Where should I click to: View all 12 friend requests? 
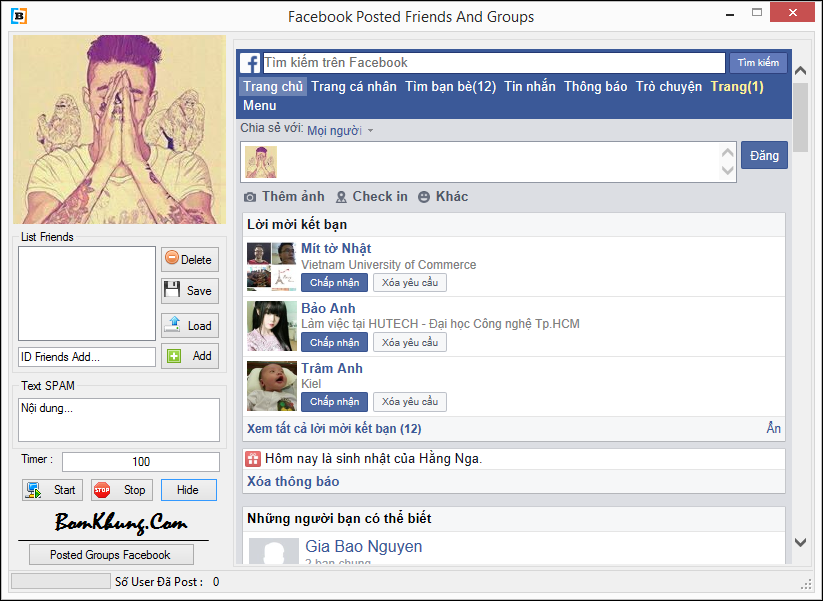point(334,429)
